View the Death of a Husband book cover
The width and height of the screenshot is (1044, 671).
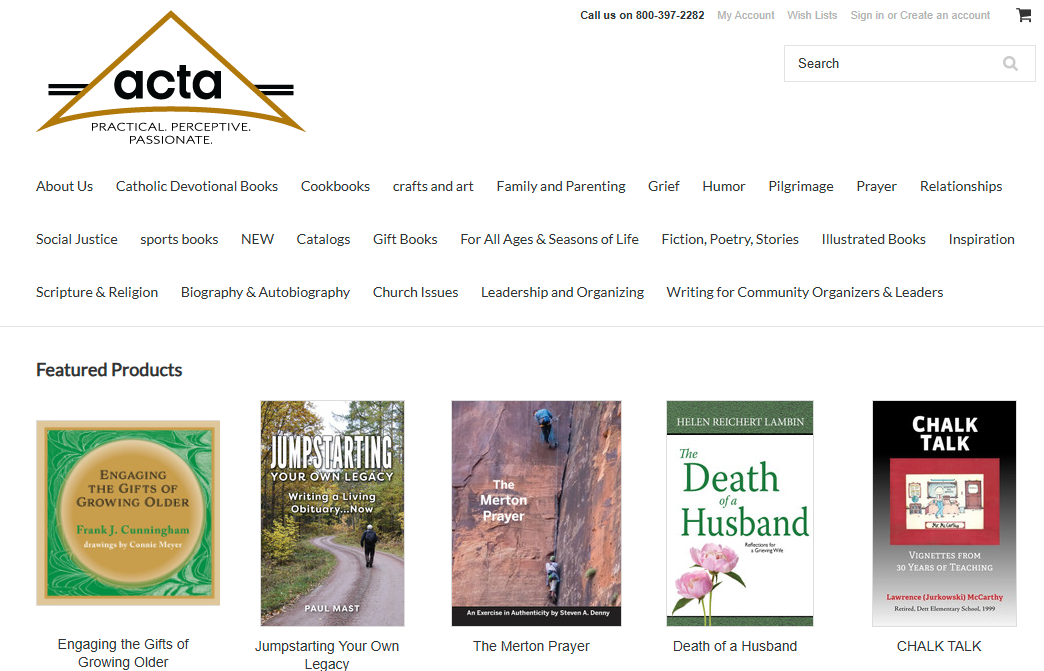click(x=739, y=513)
